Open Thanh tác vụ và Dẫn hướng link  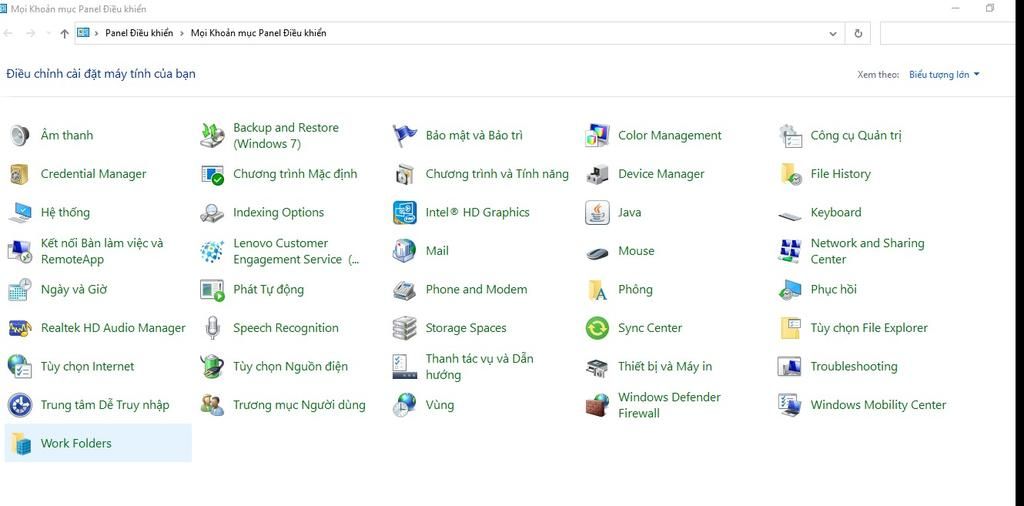point(479,366)
